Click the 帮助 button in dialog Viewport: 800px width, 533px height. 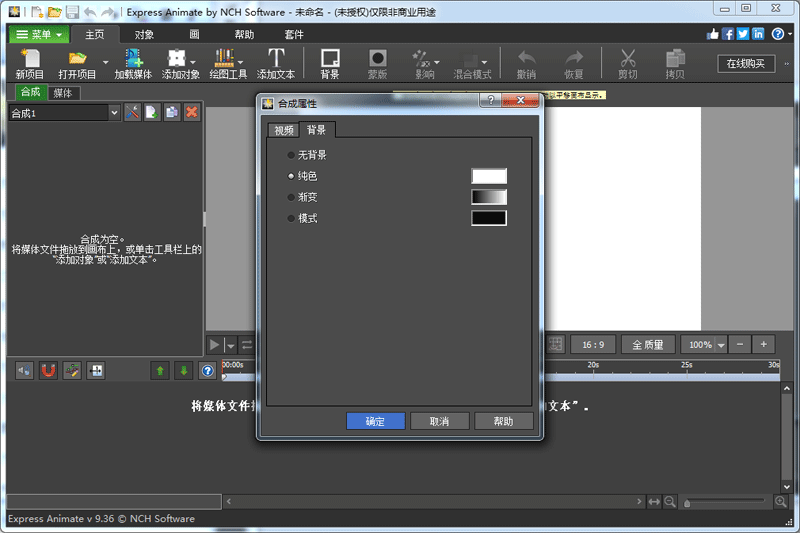(504, 421)
